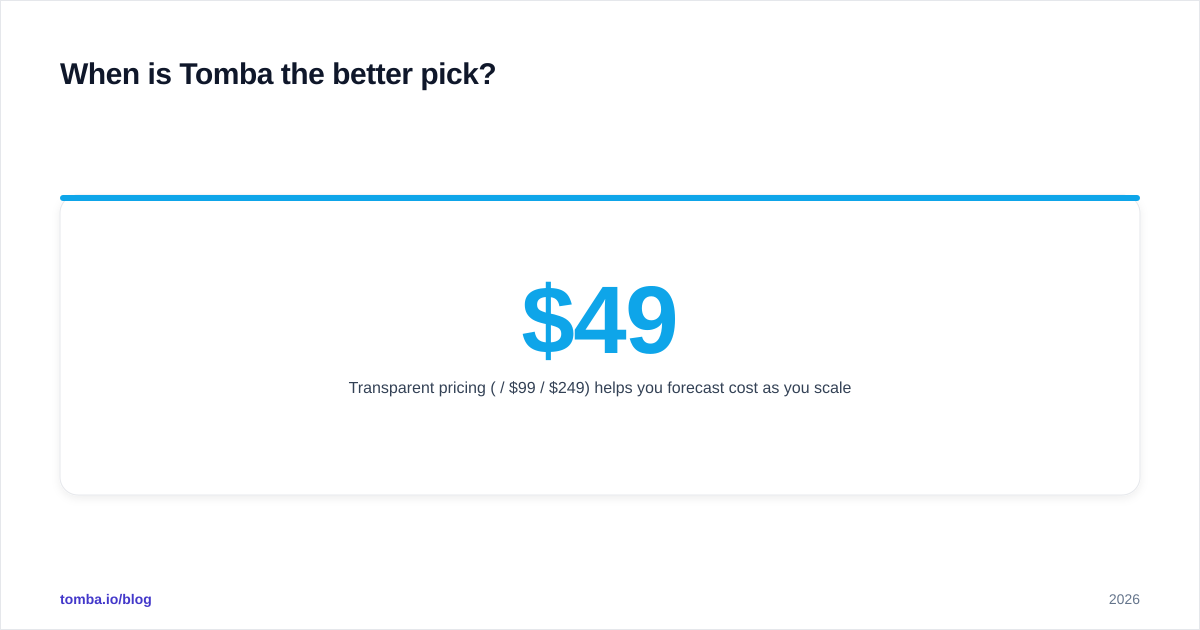Click the empty area of the white pricing card

pos(600,450)
